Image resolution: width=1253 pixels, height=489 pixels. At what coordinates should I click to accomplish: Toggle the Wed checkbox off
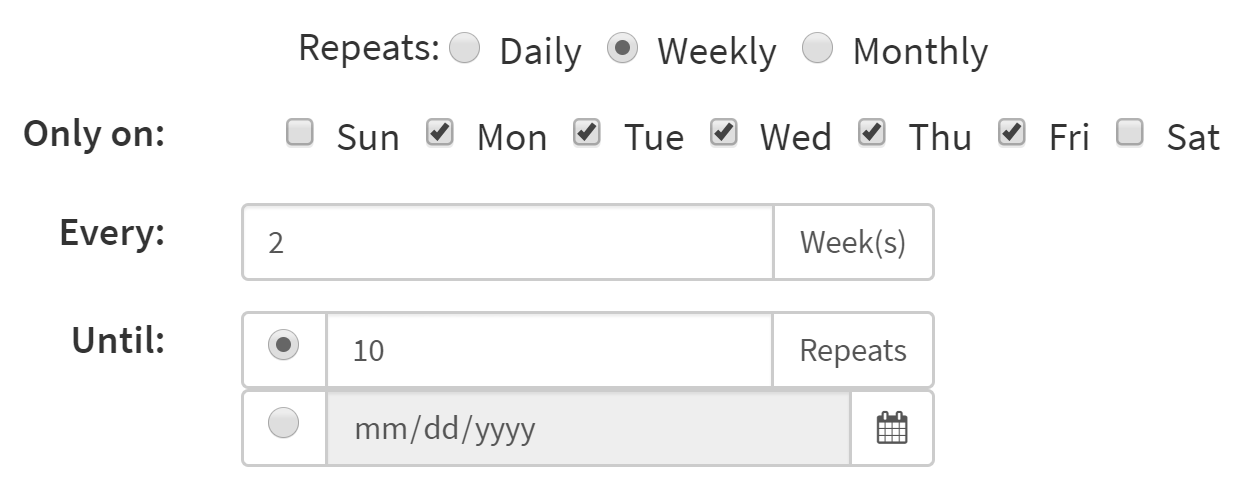pyautogui.click(x=724, y=133)
